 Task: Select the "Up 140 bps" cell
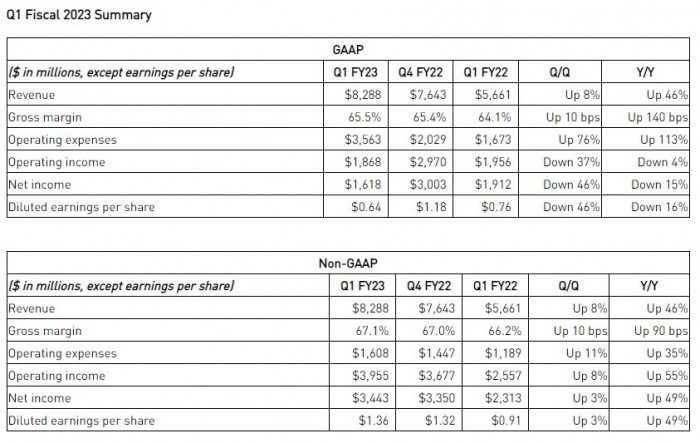coord(657,117)
